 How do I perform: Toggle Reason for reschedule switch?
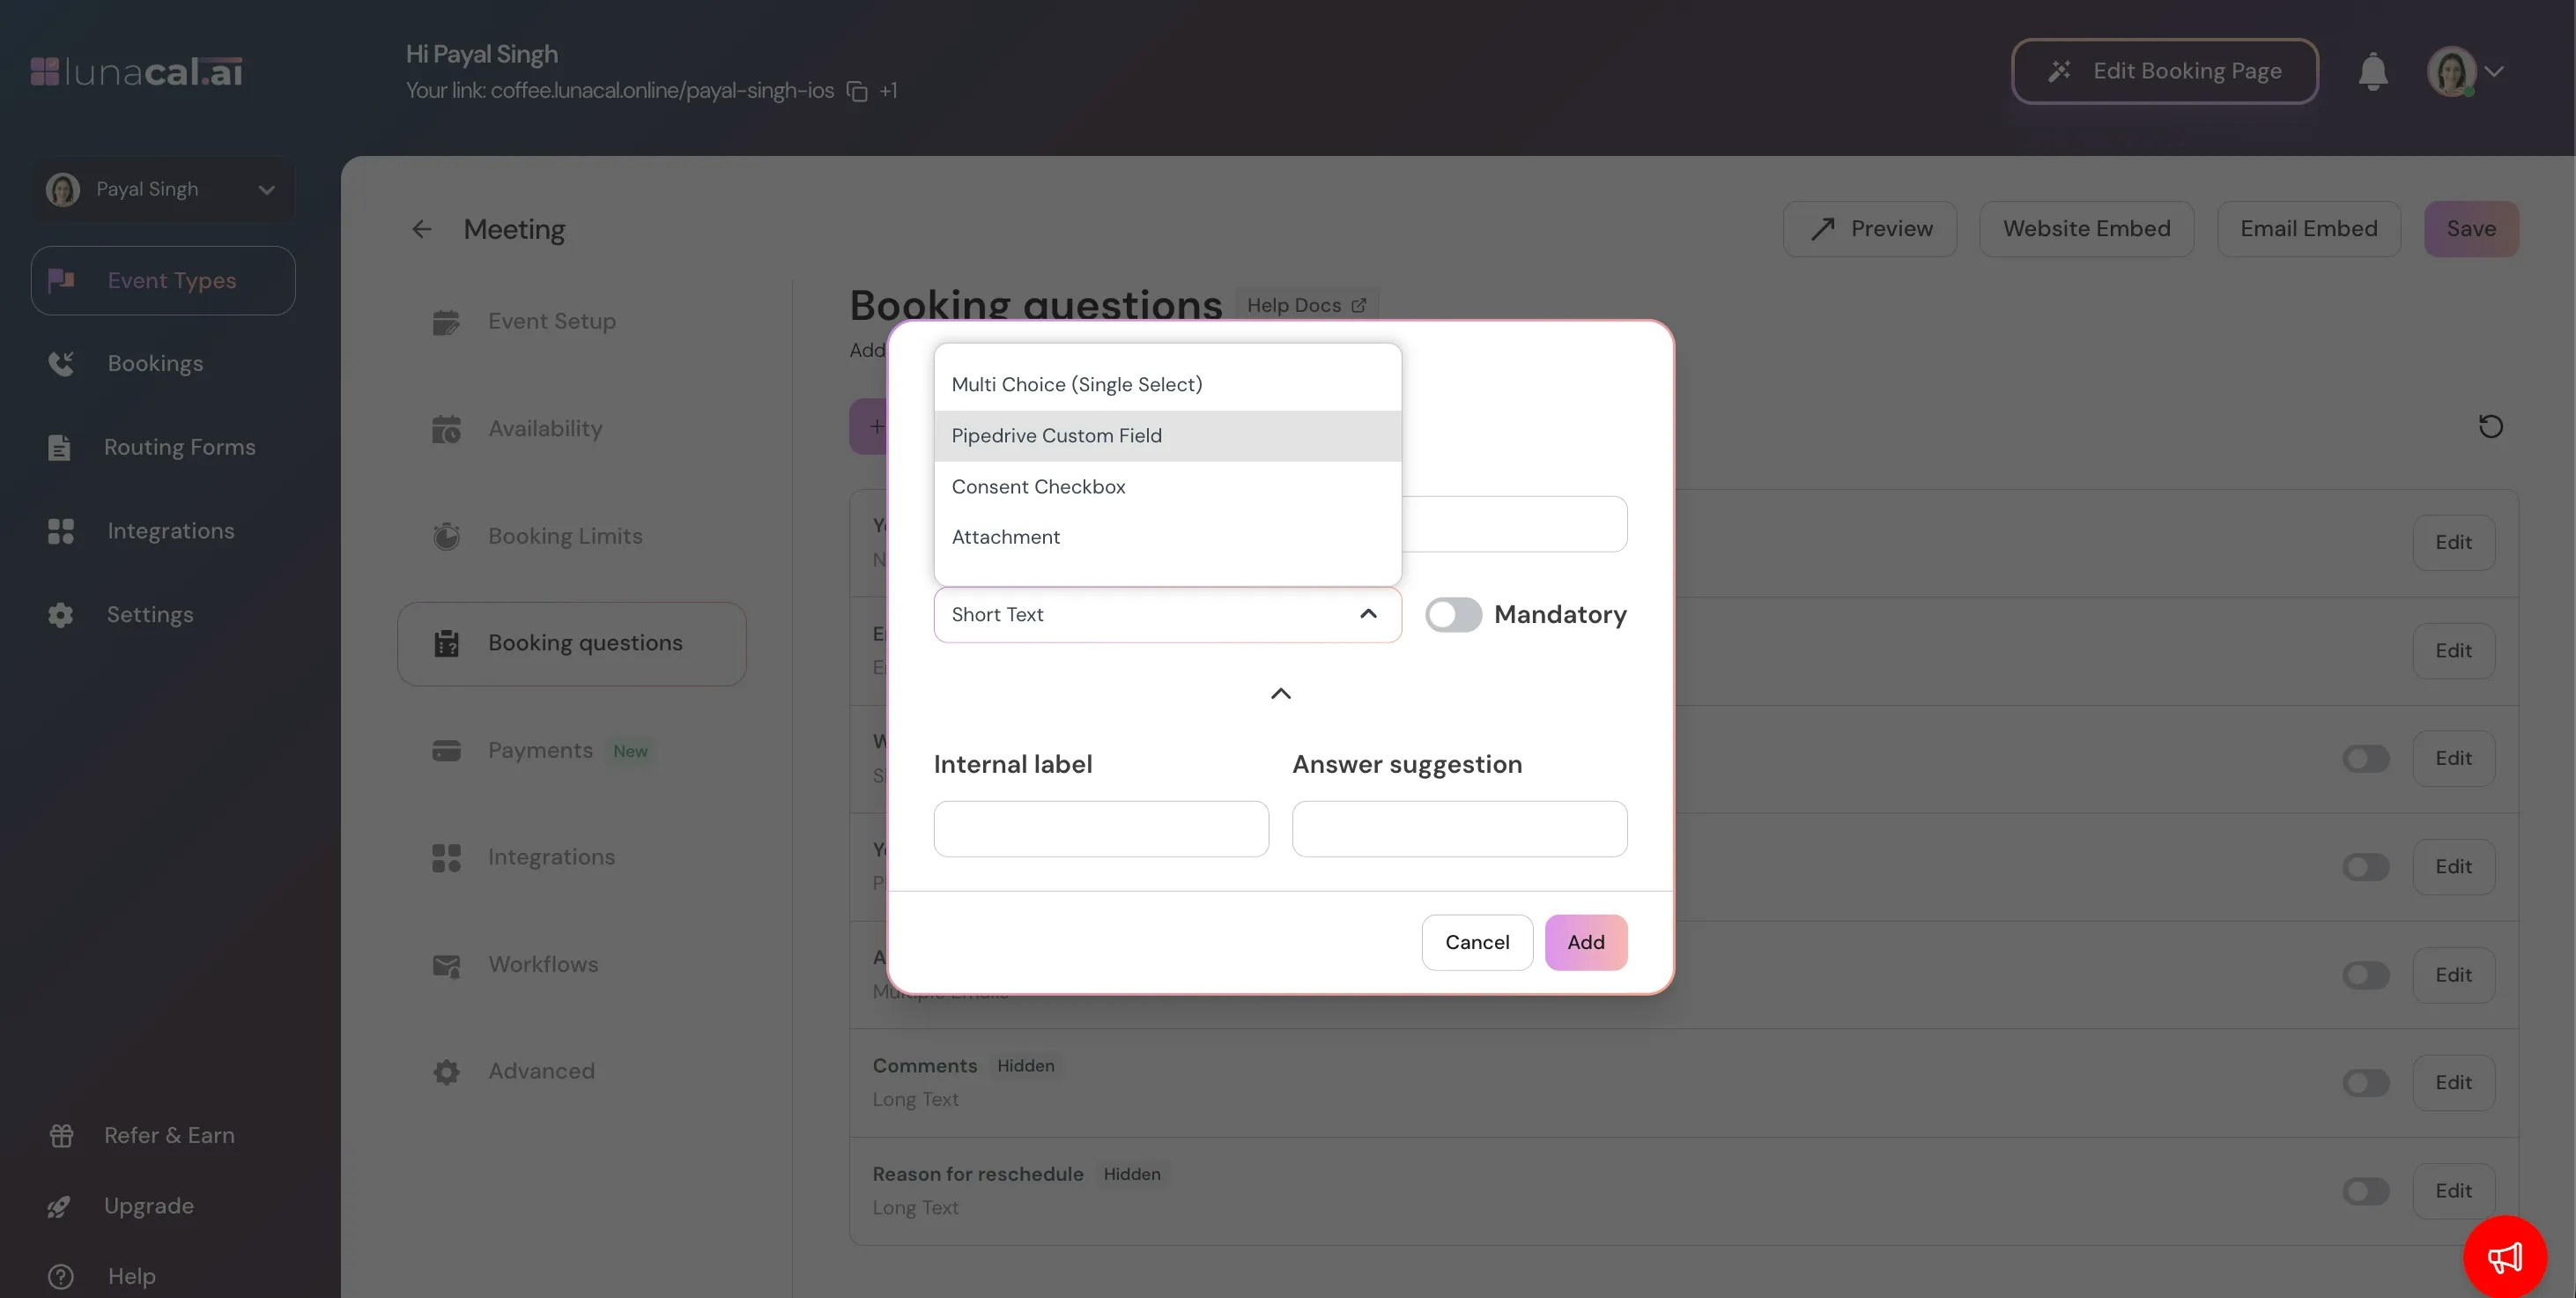click(2365, 1191)
